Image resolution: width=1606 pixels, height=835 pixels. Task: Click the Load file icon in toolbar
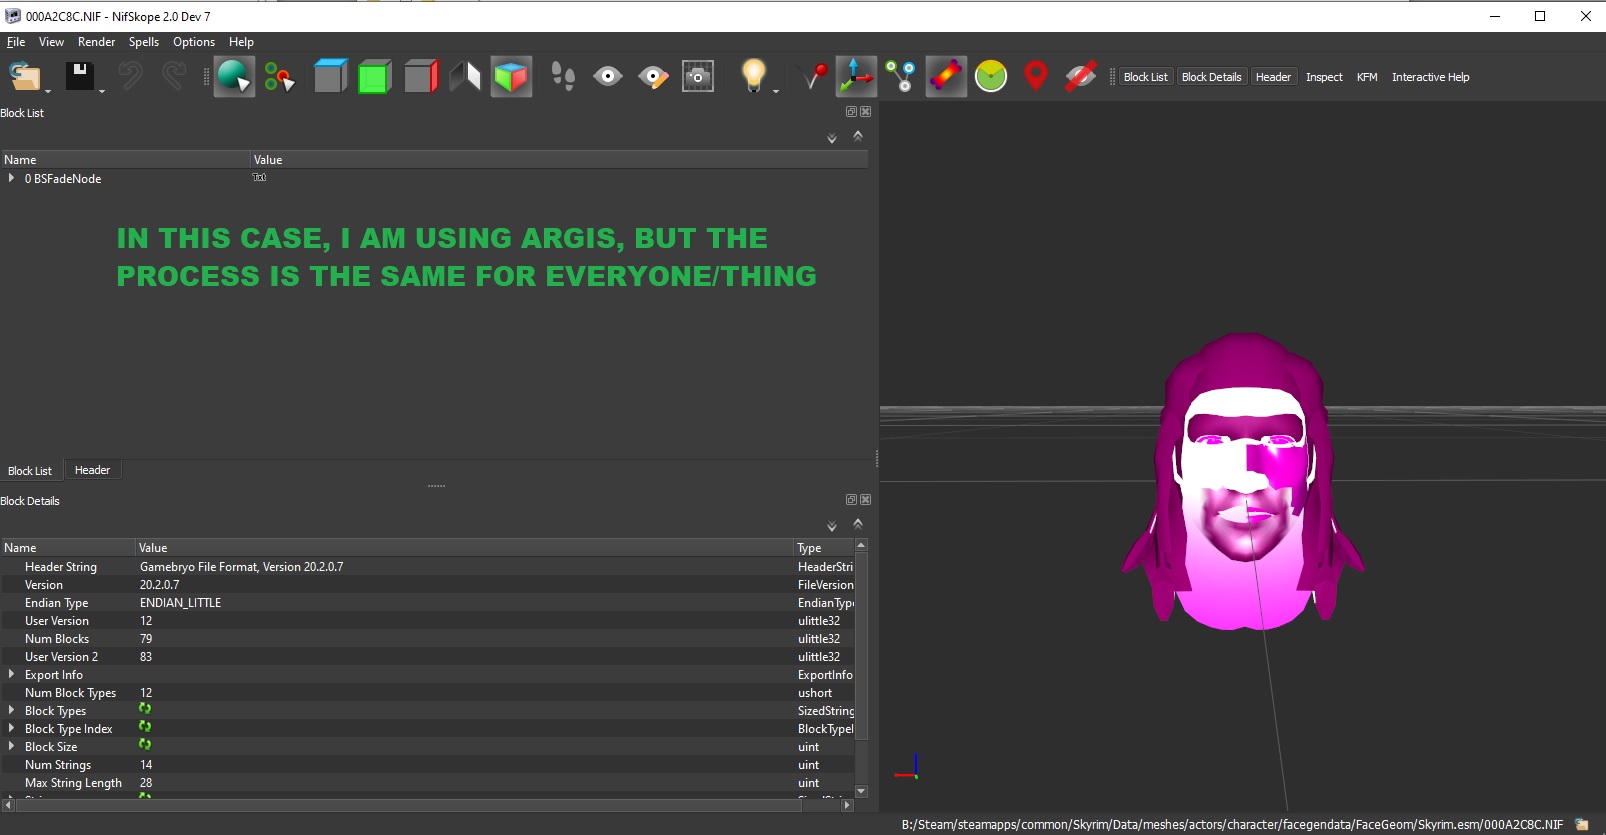tap(25, 77)
